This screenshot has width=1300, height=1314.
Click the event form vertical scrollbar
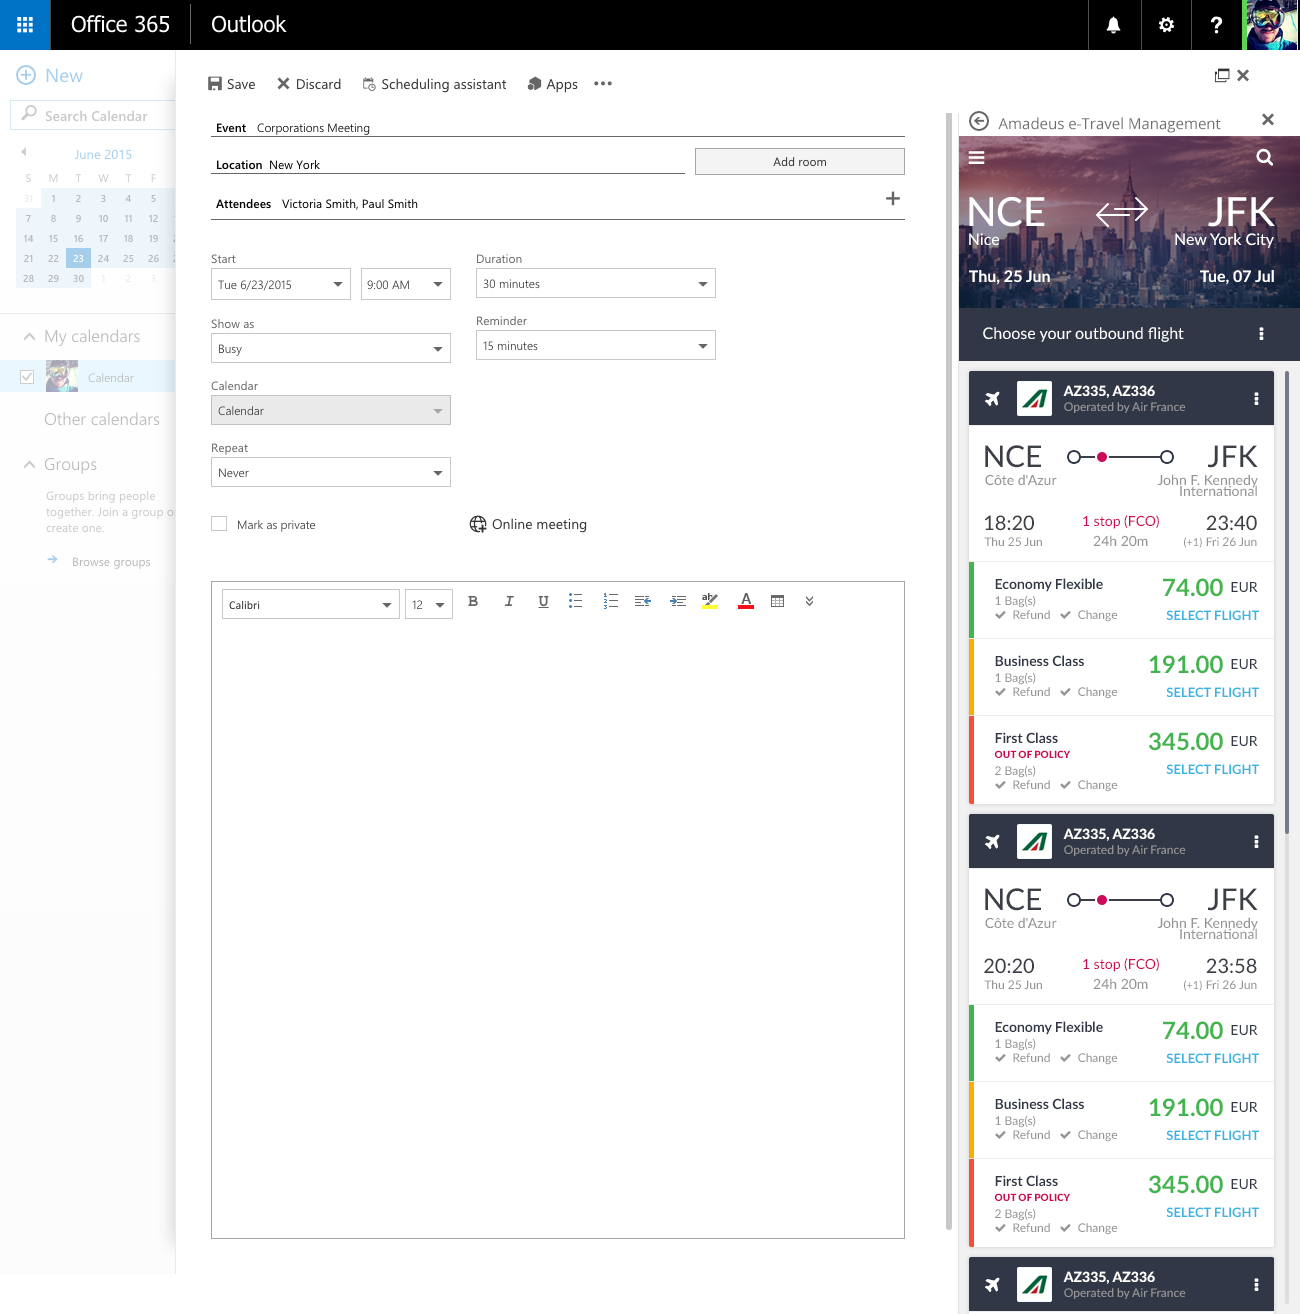(948, 670)
